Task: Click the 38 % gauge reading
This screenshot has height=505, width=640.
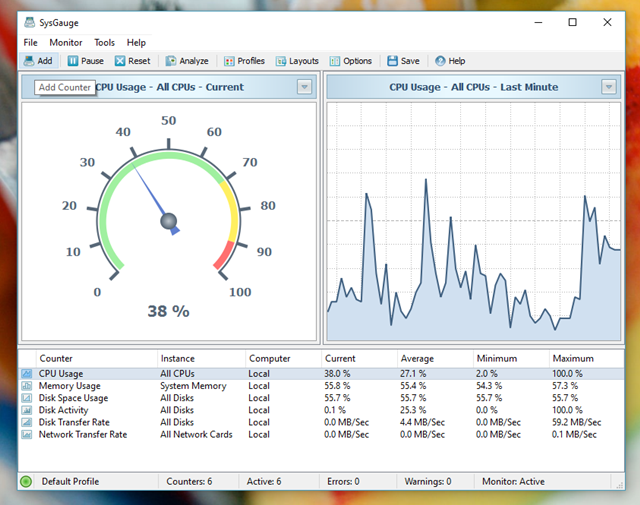Action: click(168, 311)
